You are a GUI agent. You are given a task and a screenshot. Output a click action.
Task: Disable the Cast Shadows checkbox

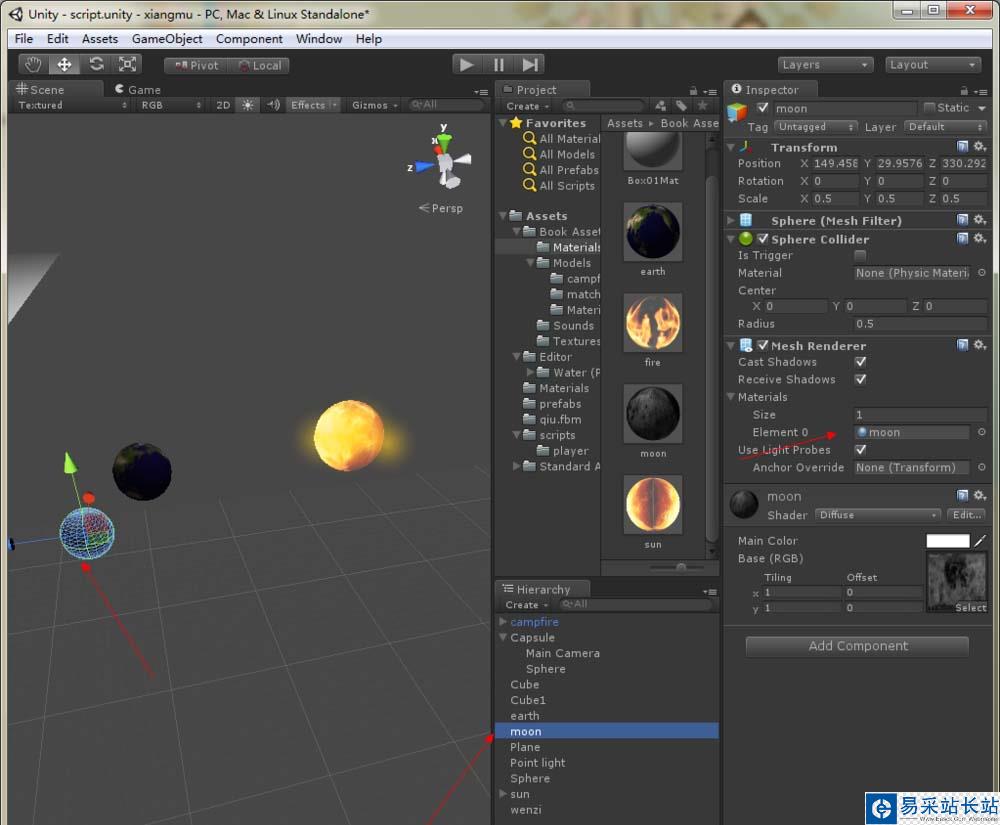tap(860, 362)
